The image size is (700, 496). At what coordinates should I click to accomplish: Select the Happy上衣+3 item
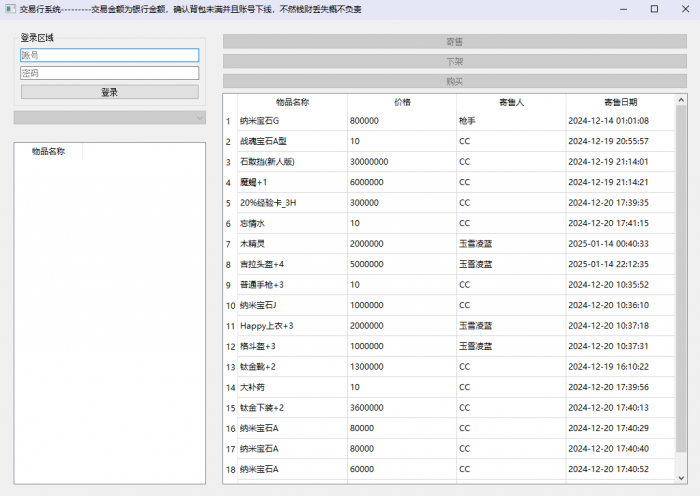(x=291, y=326)
